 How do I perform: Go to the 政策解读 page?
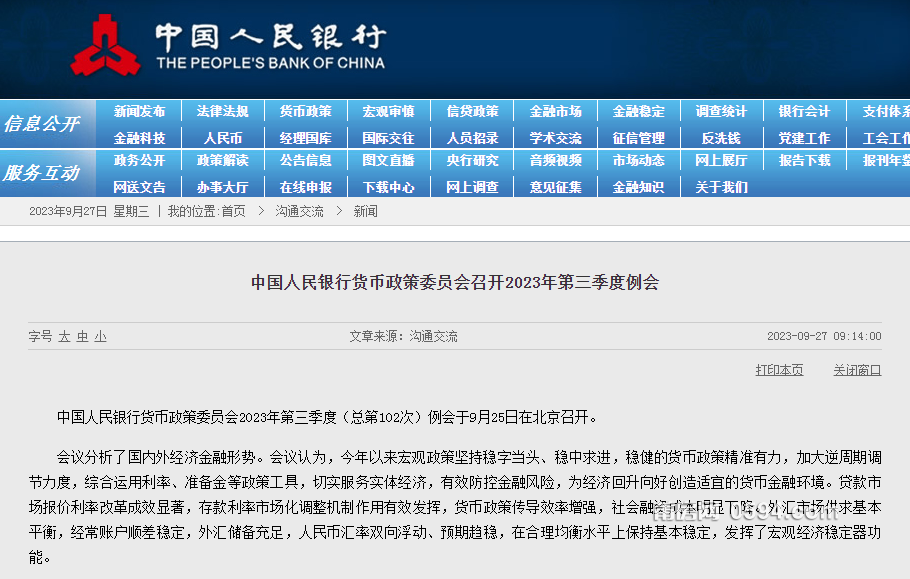click(223, 160)
